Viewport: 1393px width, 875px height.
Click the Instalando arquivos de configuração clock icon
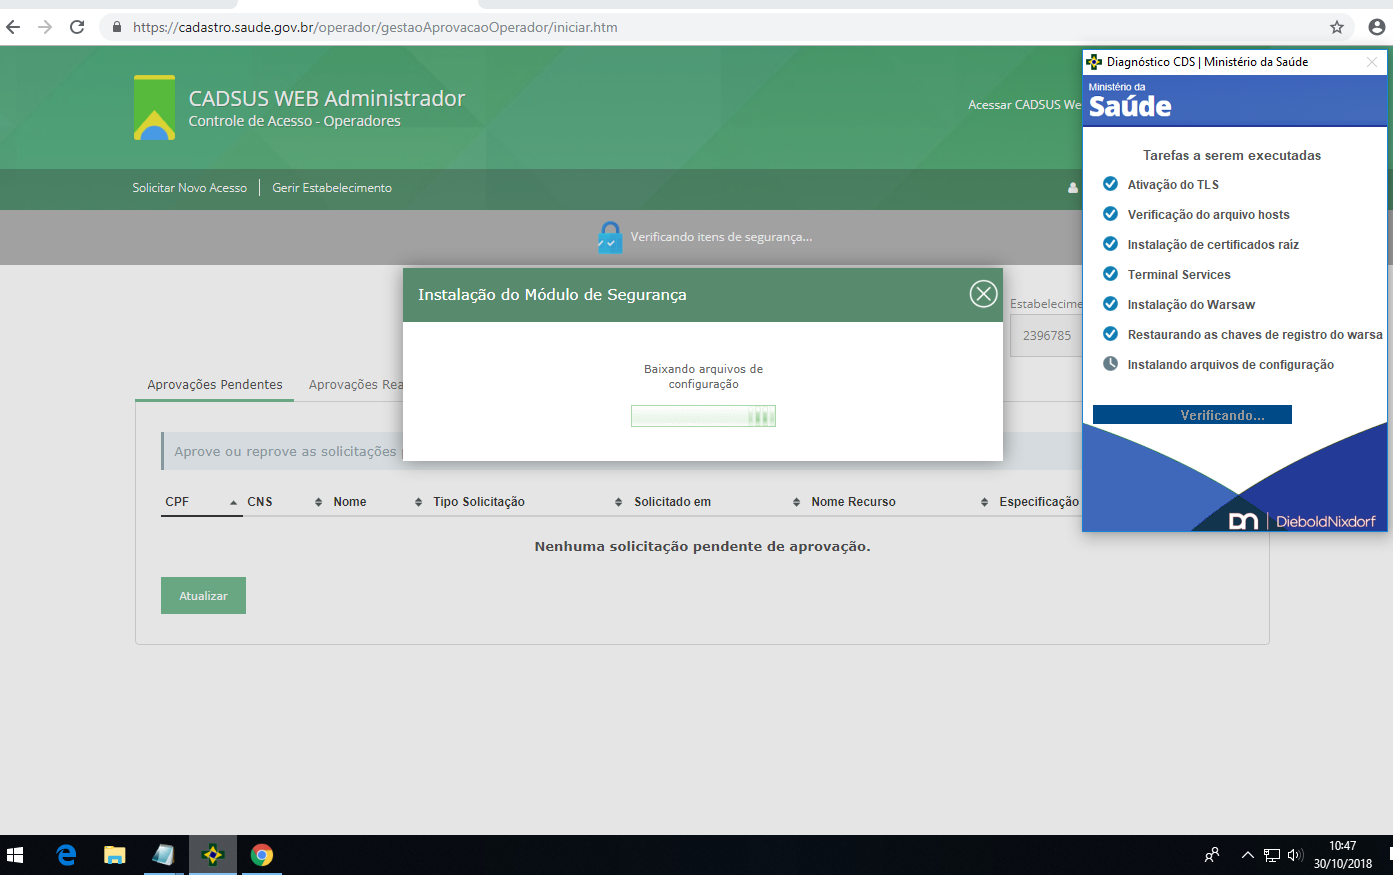click(1110, 364)
